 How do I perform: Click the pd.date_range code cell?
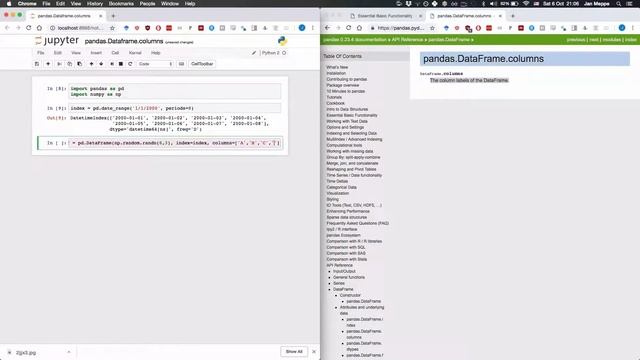(x=175, y=108)
